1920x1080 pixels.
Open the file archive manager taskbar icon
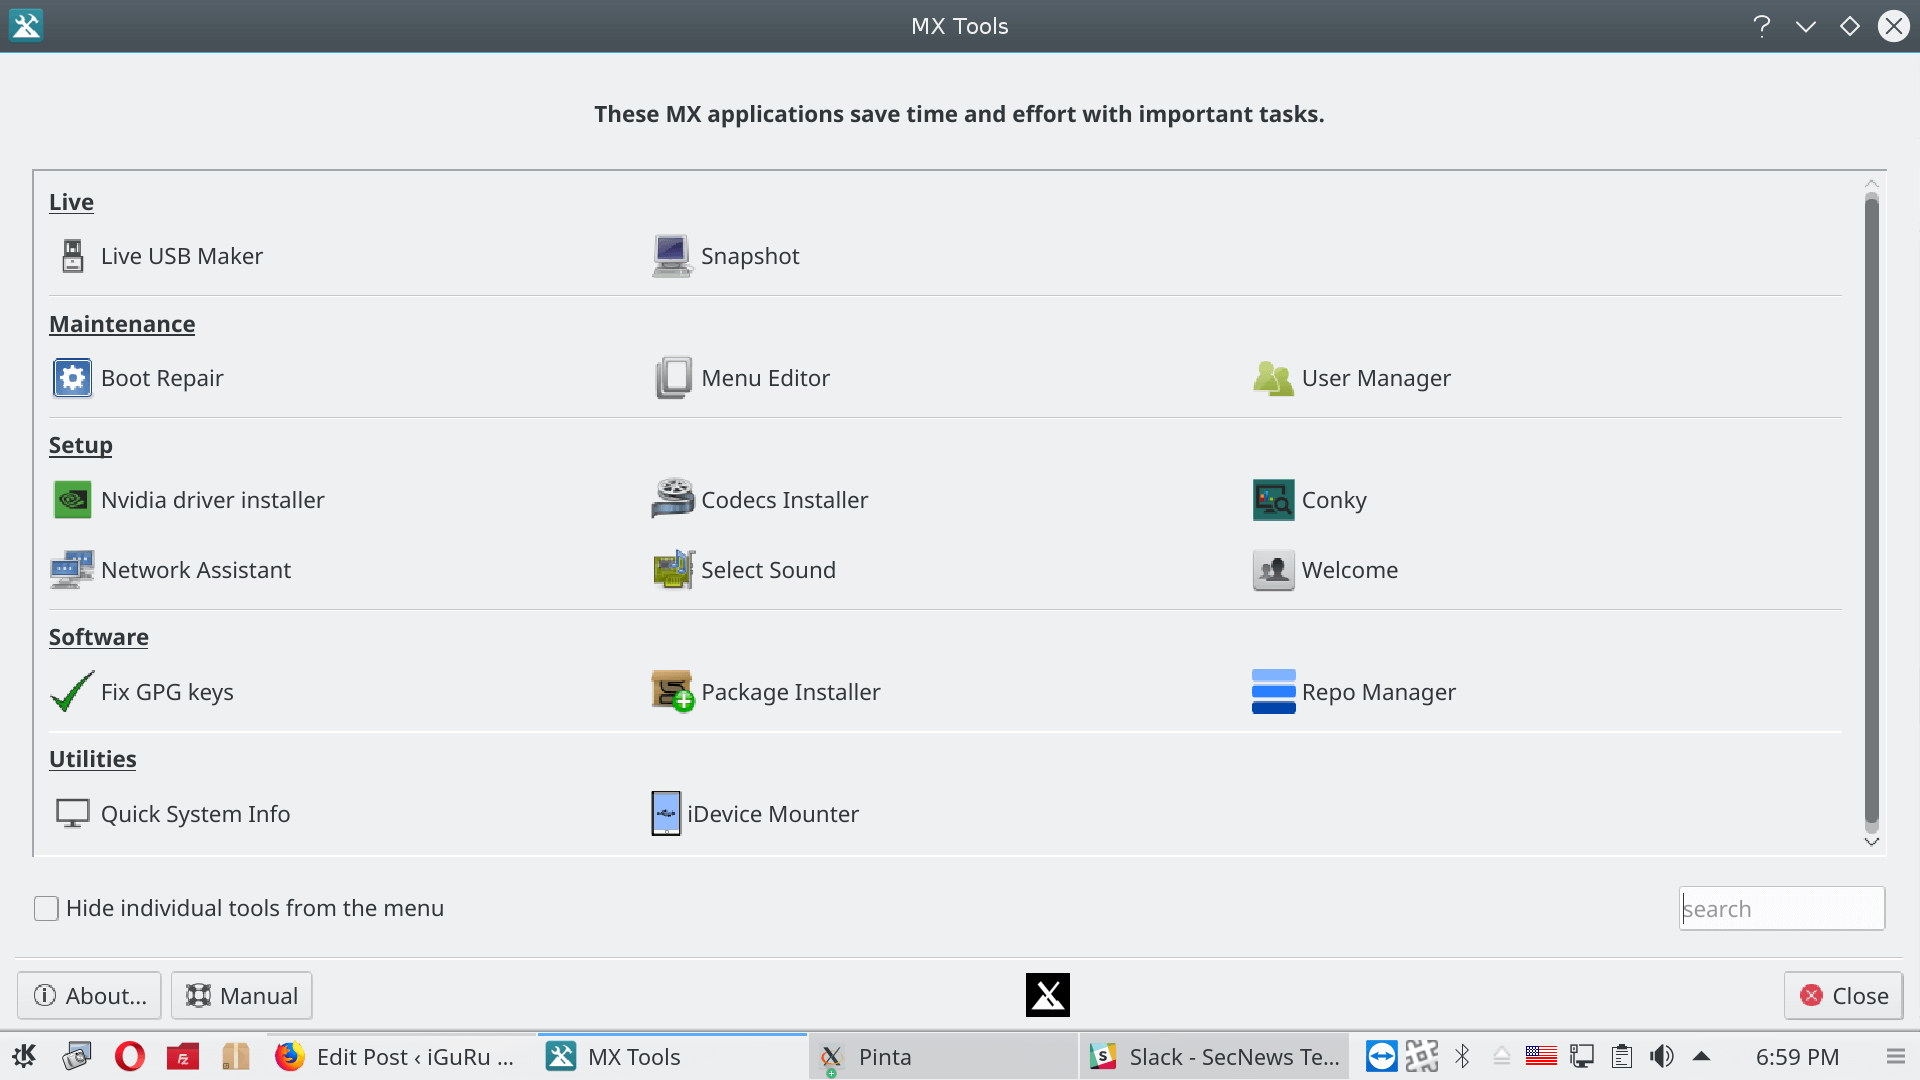(x=235, y=1056)
